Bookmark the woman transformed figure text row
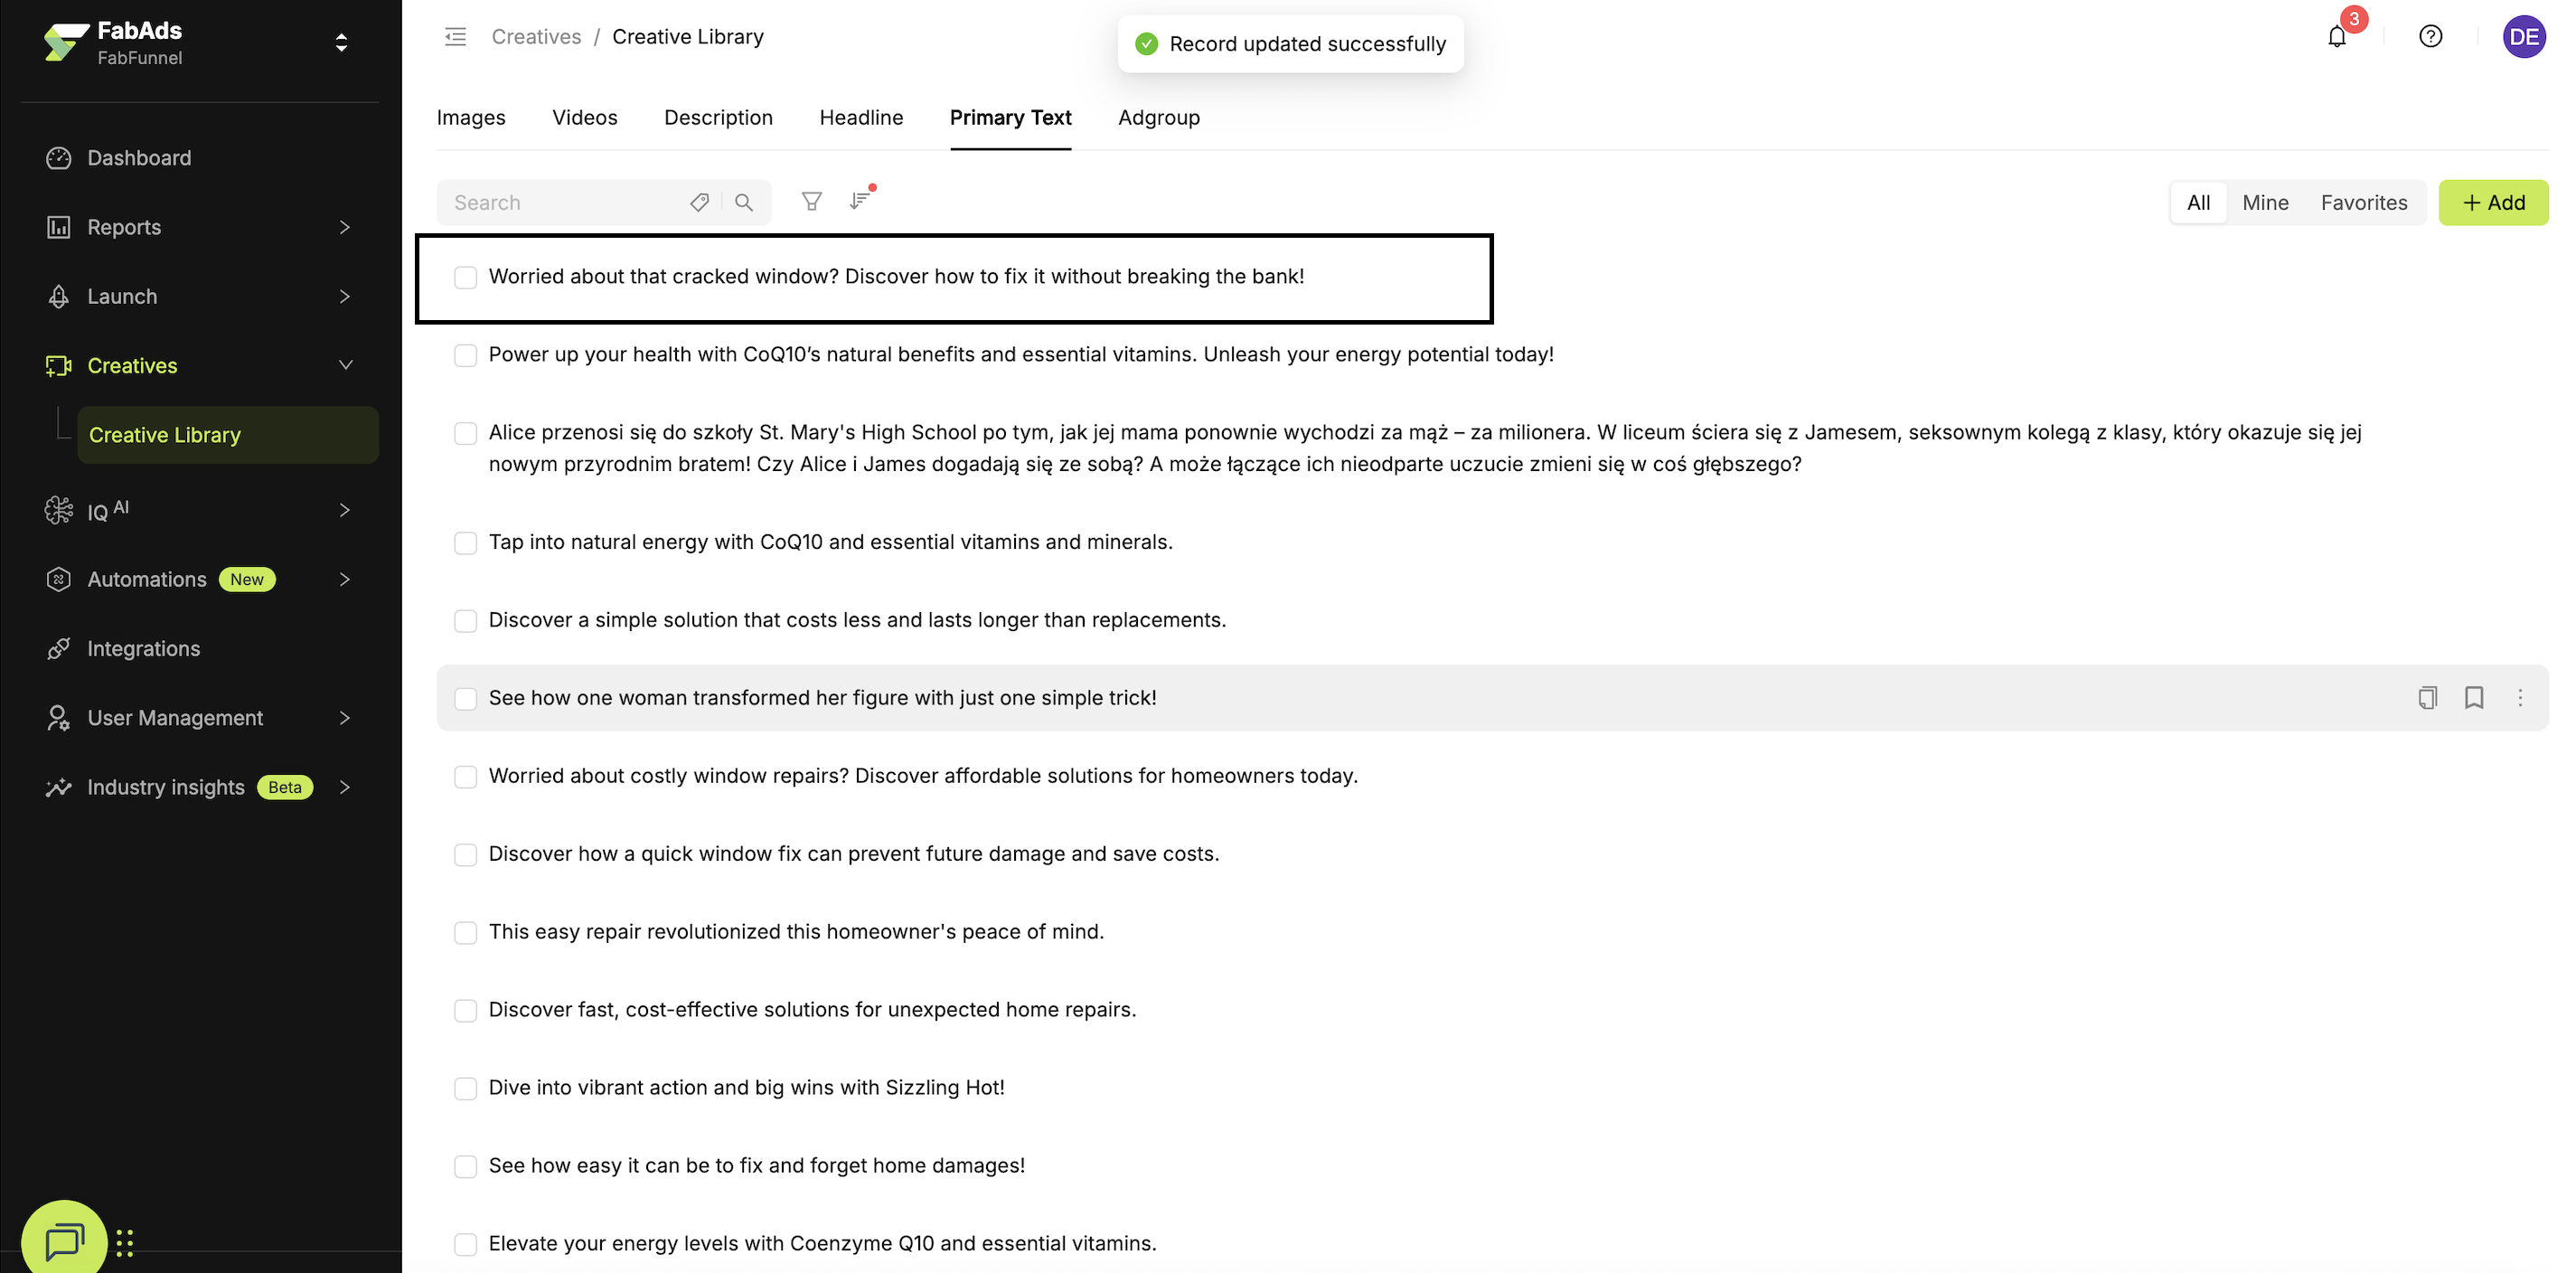 click(x=2473, y=698)
